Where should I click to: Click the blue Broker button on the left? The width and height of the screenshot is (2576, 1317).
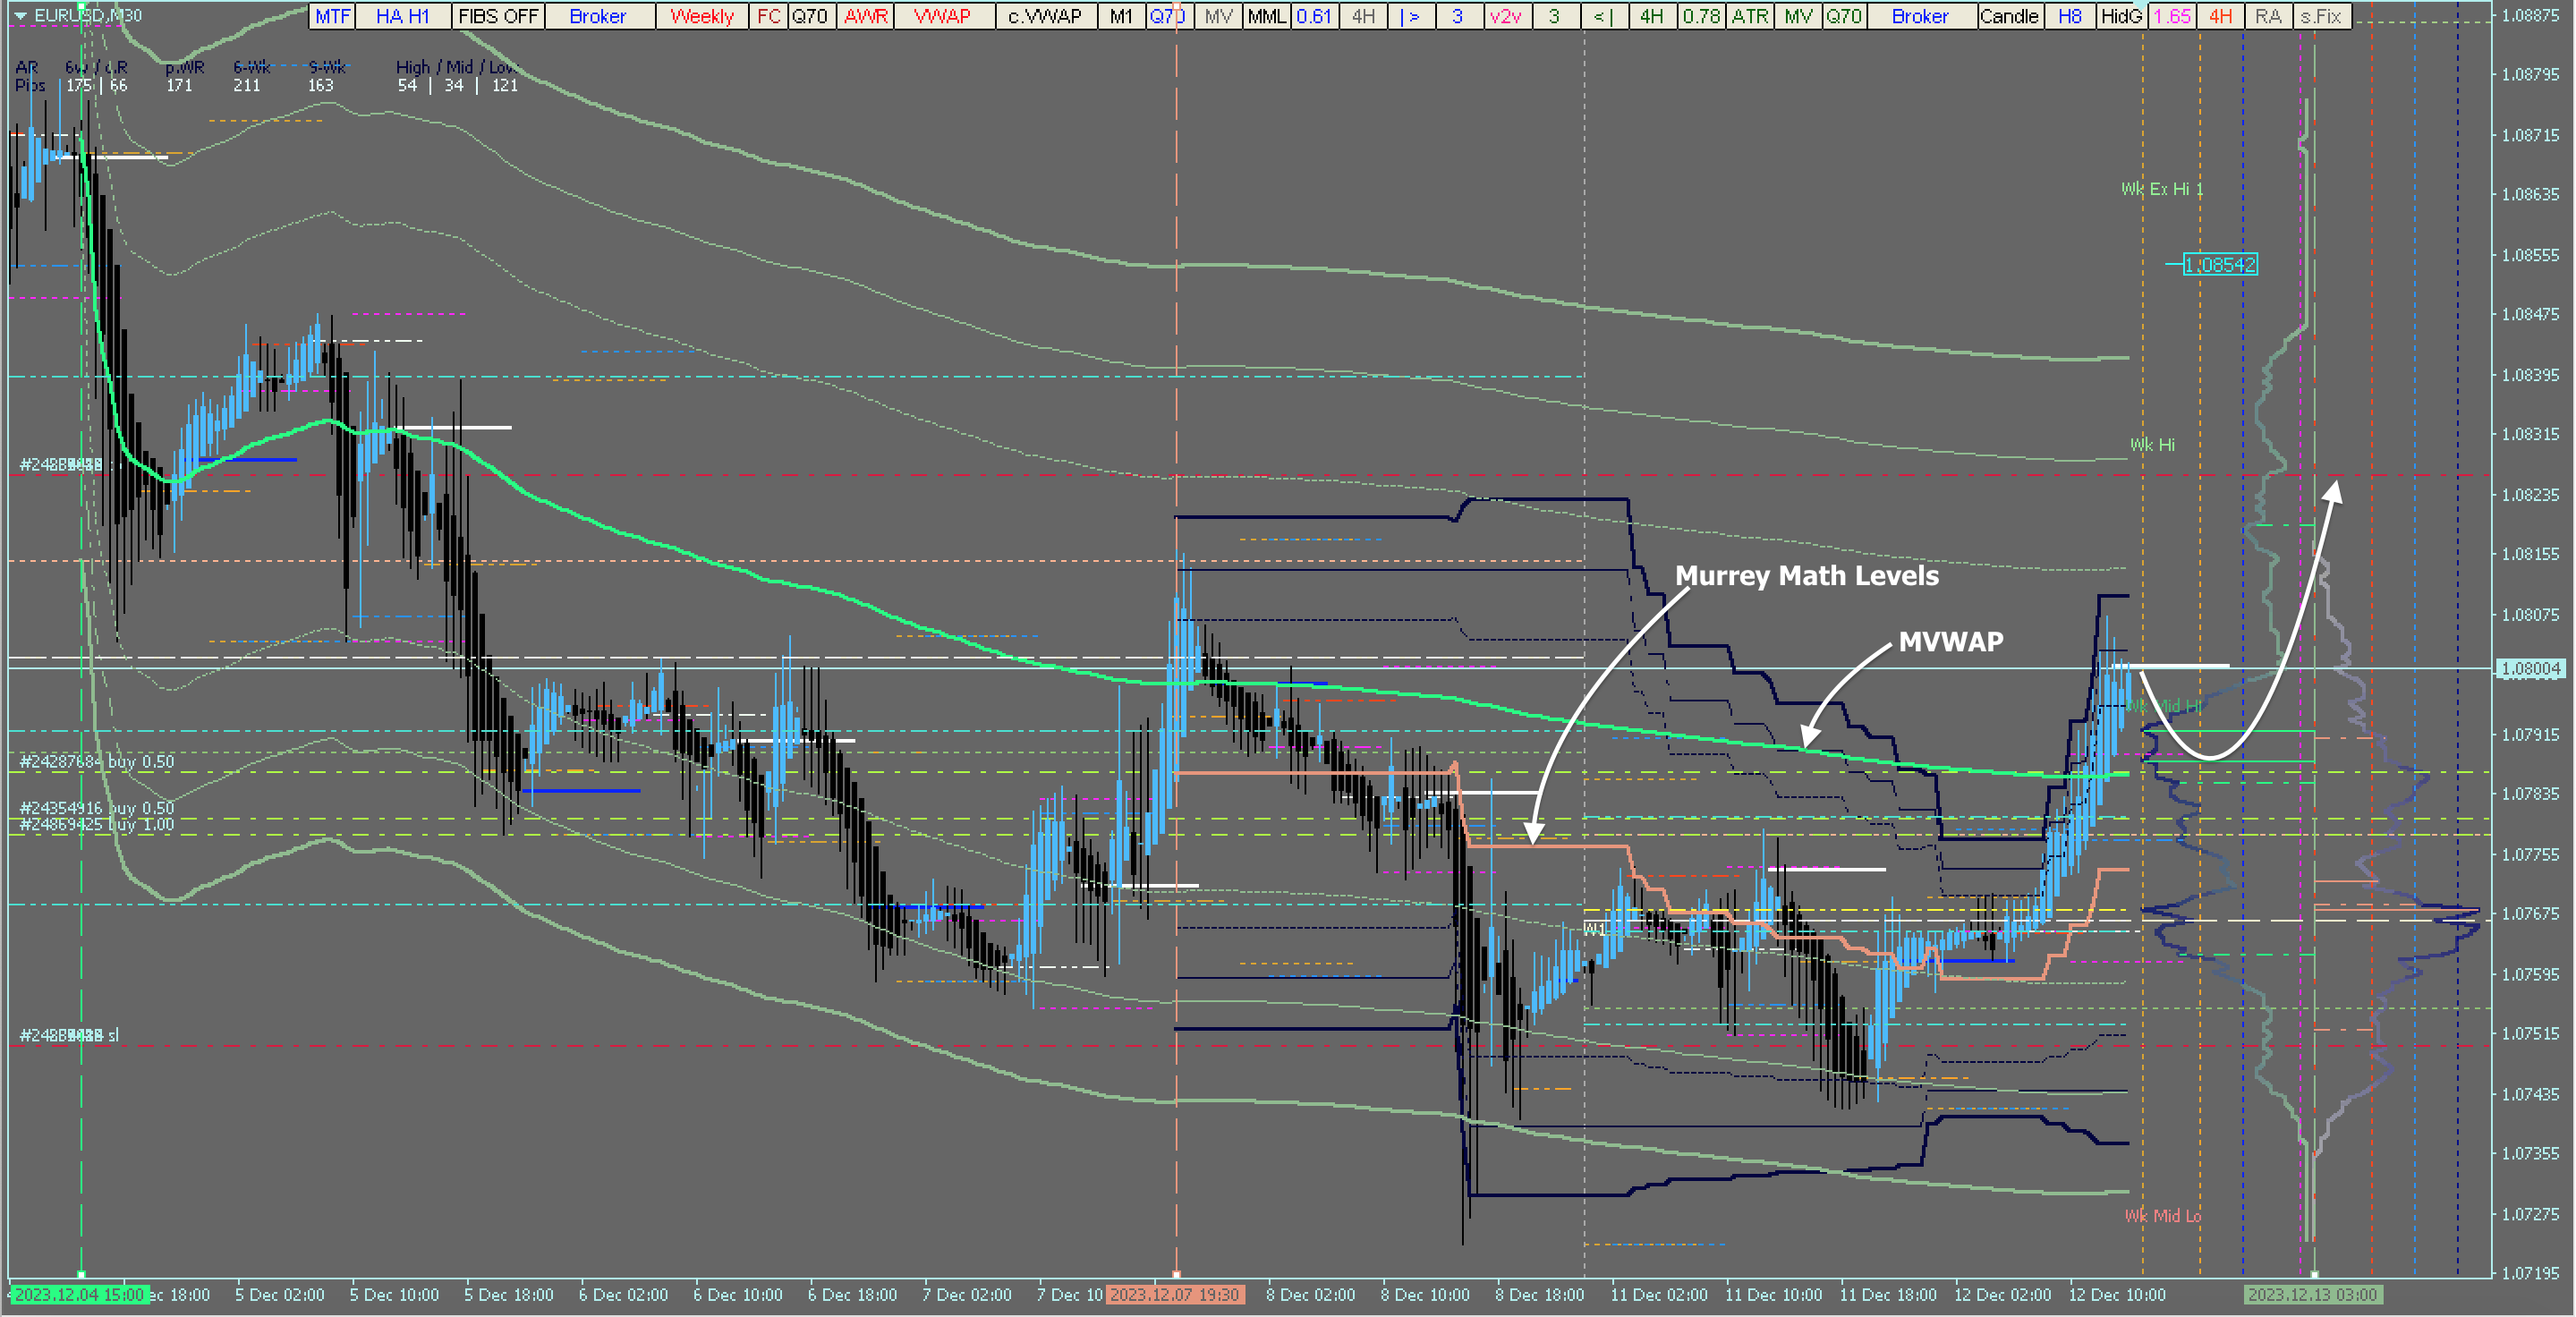click(597, 16)
